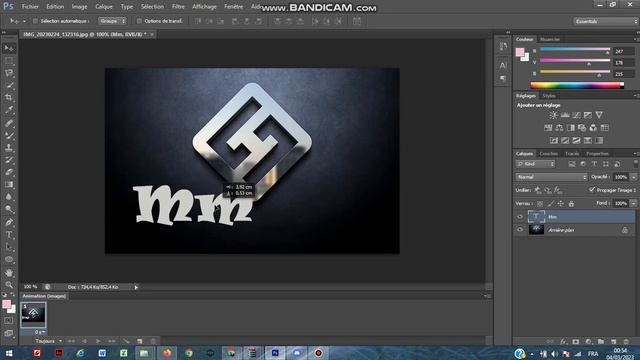This screenshot has width=640, height=360.
Task: Click the foreground color swatch in Couleur panel
Action: point(520,52)
